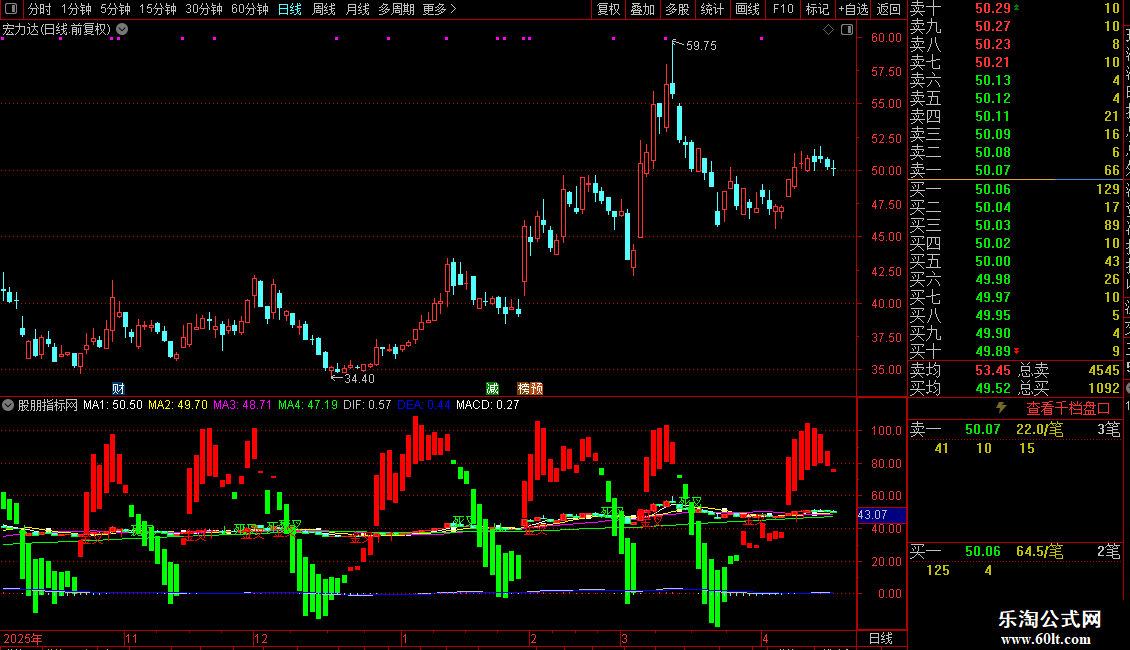Click the 总卖 value 4545
This screenshot has height=650, width=1130.
tap(1103, 370)
